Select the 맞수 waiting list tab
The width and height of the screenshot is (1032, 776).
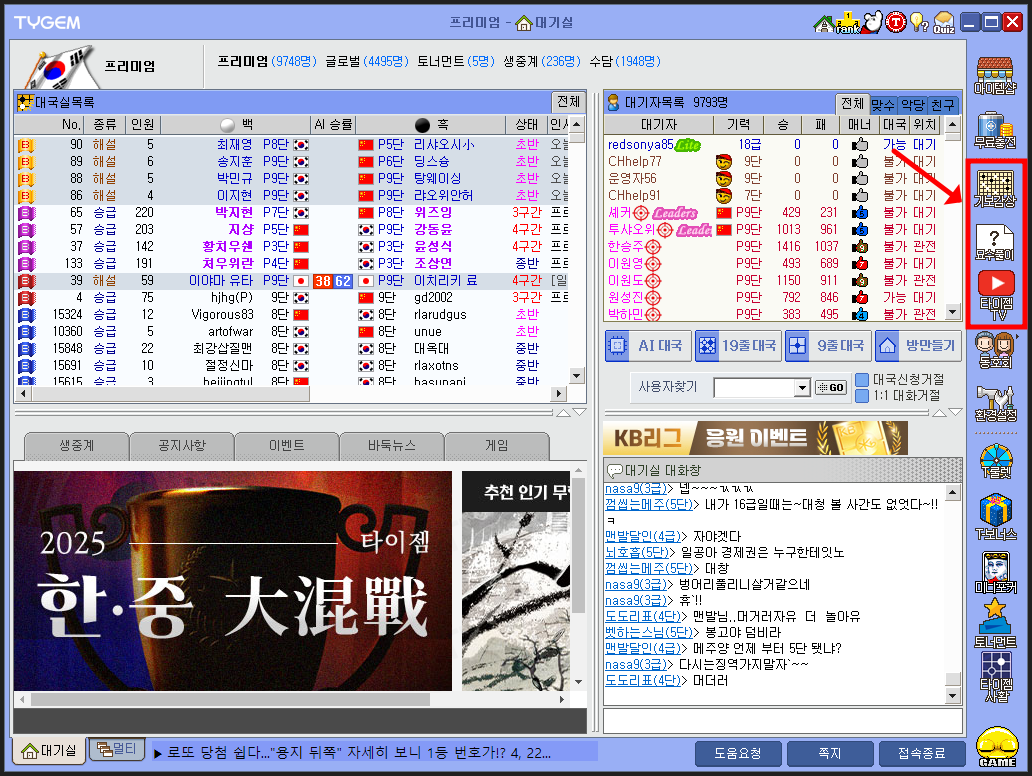(883, 105)
